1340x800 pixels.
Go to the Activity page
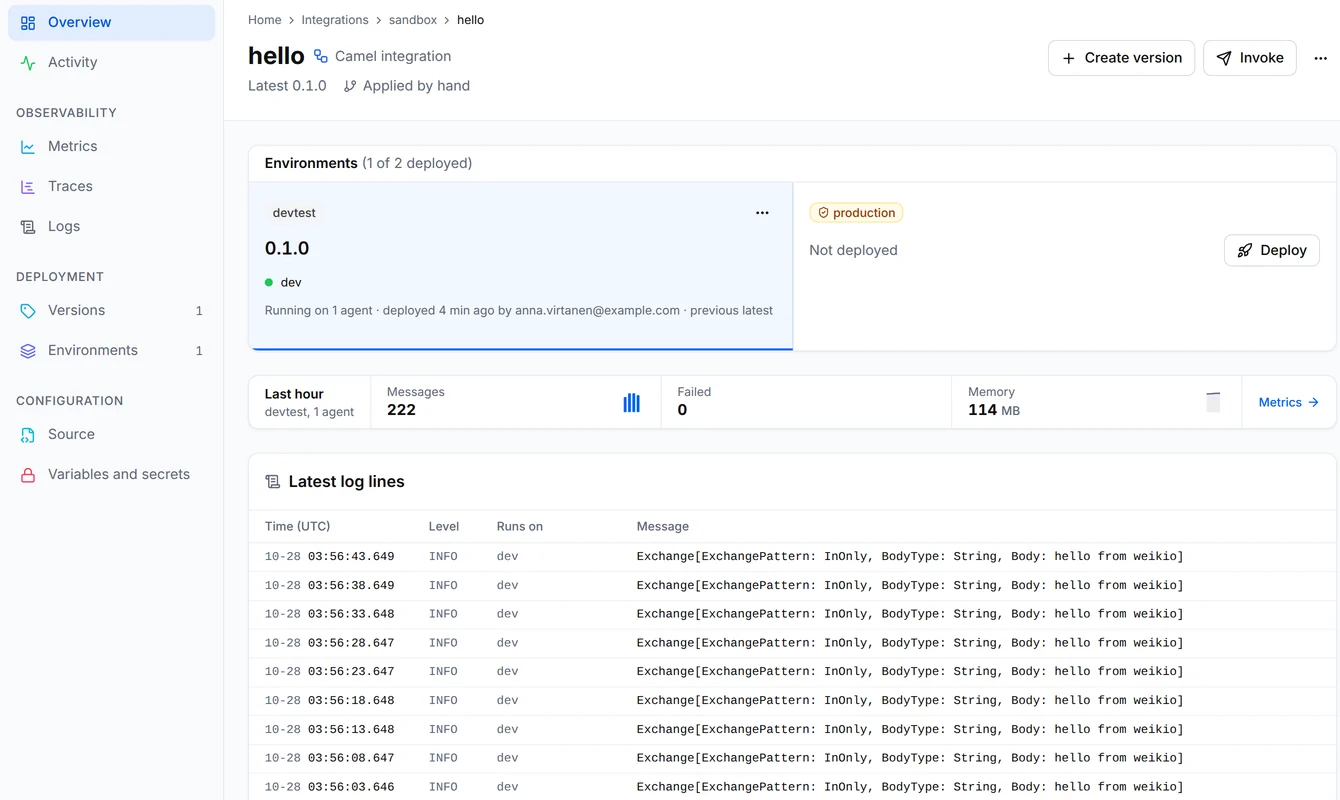tap(111, 62)
